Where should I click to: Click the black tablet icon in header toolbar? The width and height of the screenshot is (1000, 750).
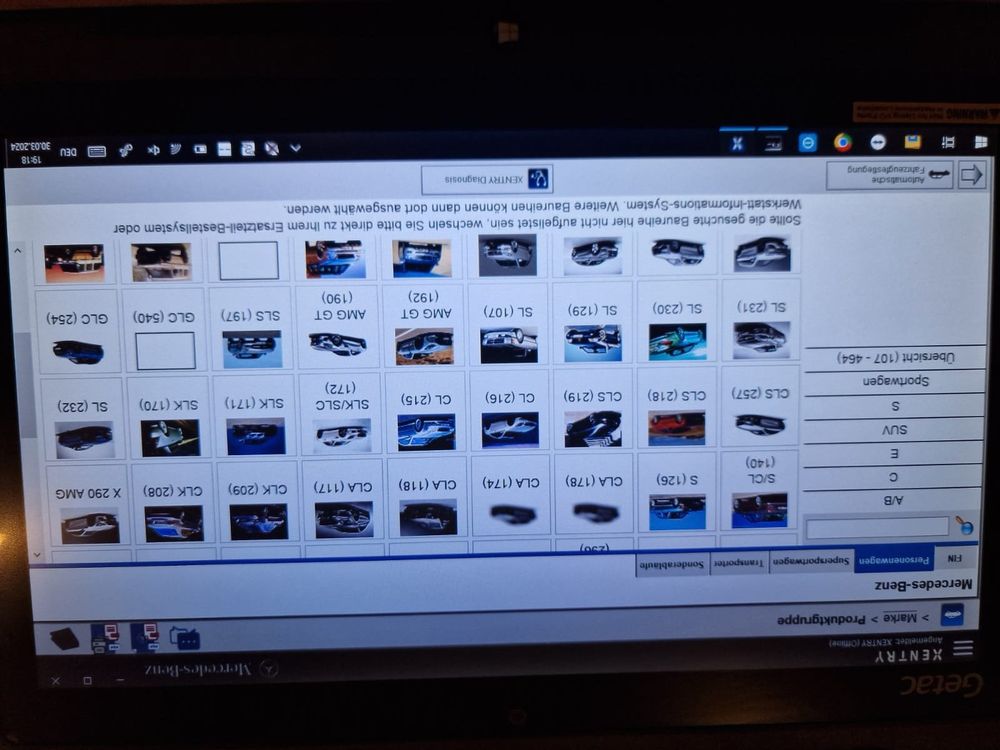[x=64, y=638]
